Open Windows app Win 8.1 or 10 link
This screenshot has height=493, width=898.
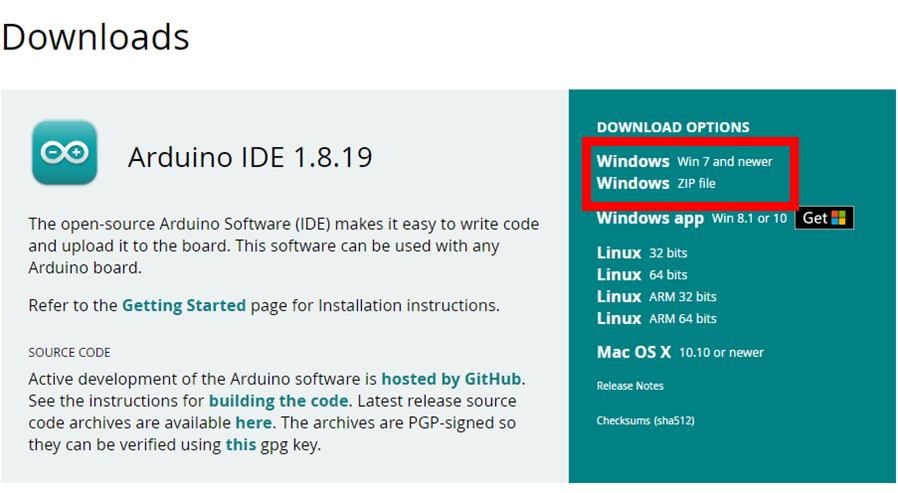[692, 218]
